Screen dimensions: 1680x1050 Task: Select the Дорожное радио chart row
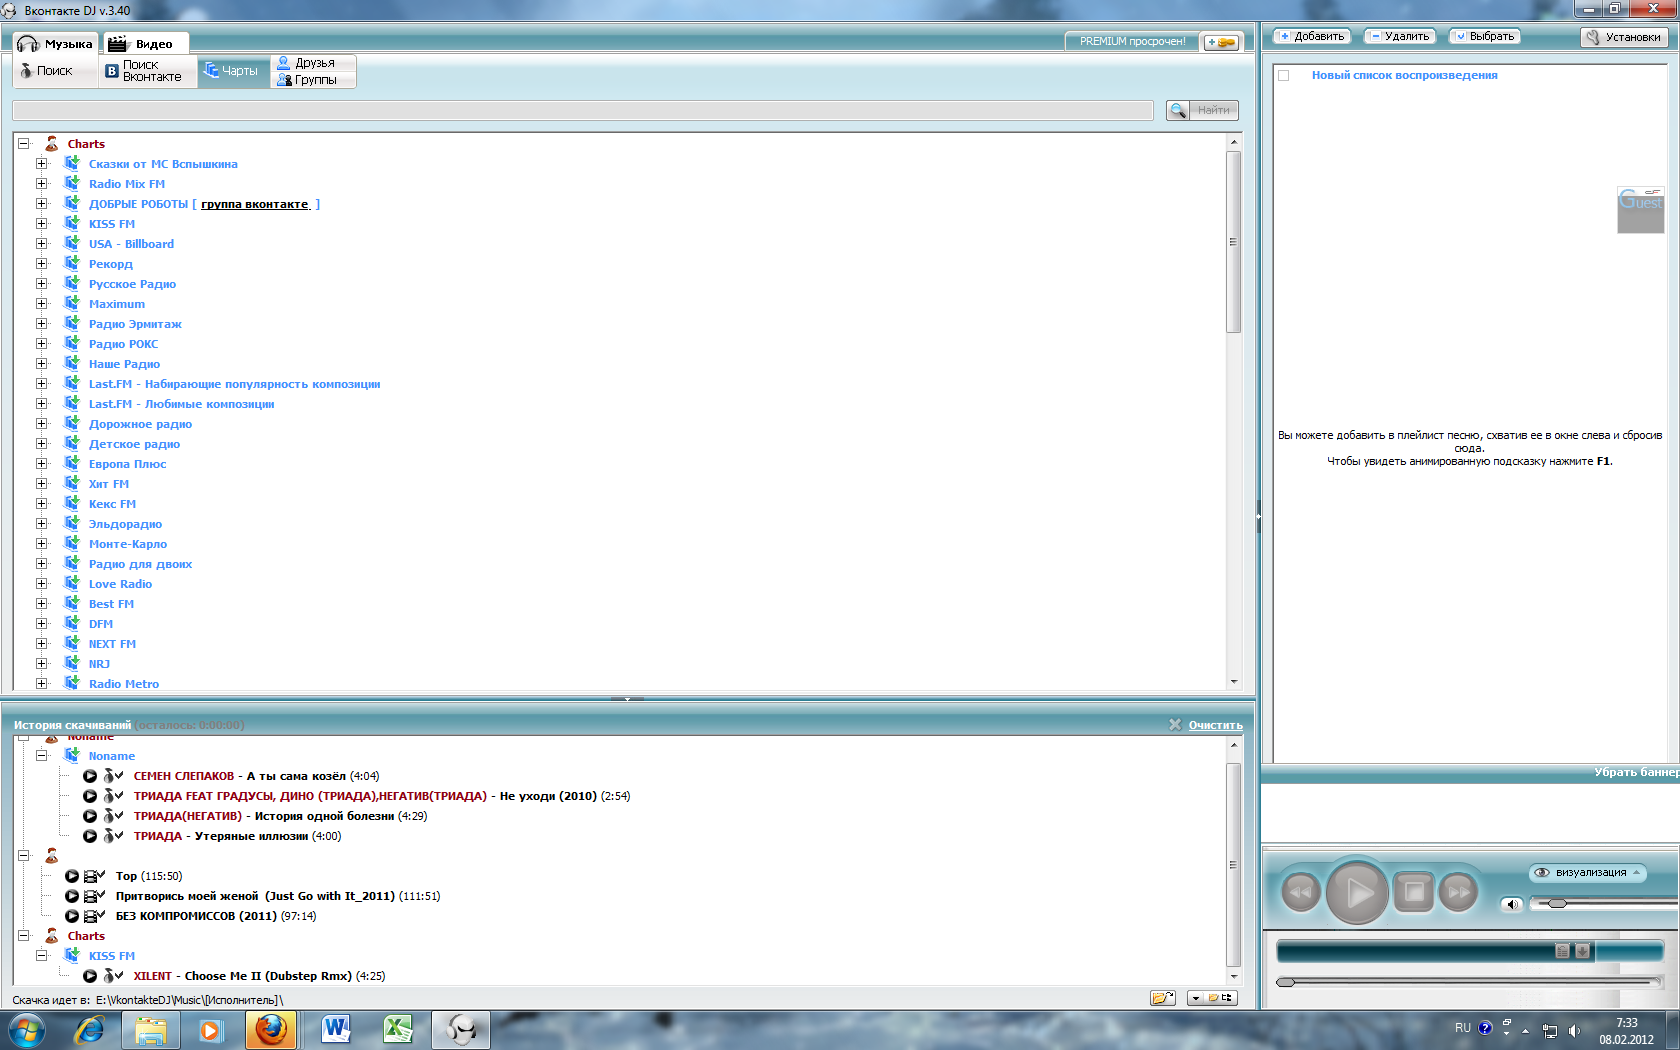(x=140, y=424)
